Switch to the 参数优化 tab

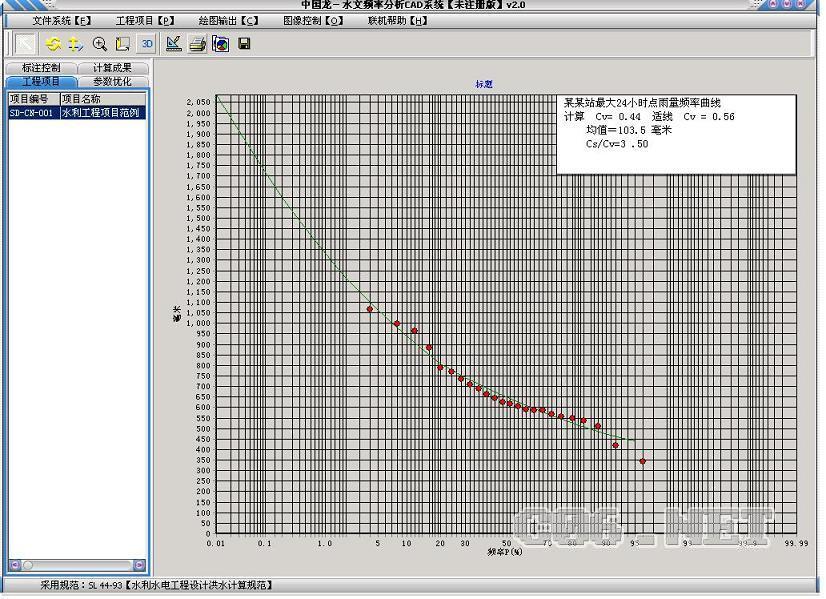click(113, 82)
